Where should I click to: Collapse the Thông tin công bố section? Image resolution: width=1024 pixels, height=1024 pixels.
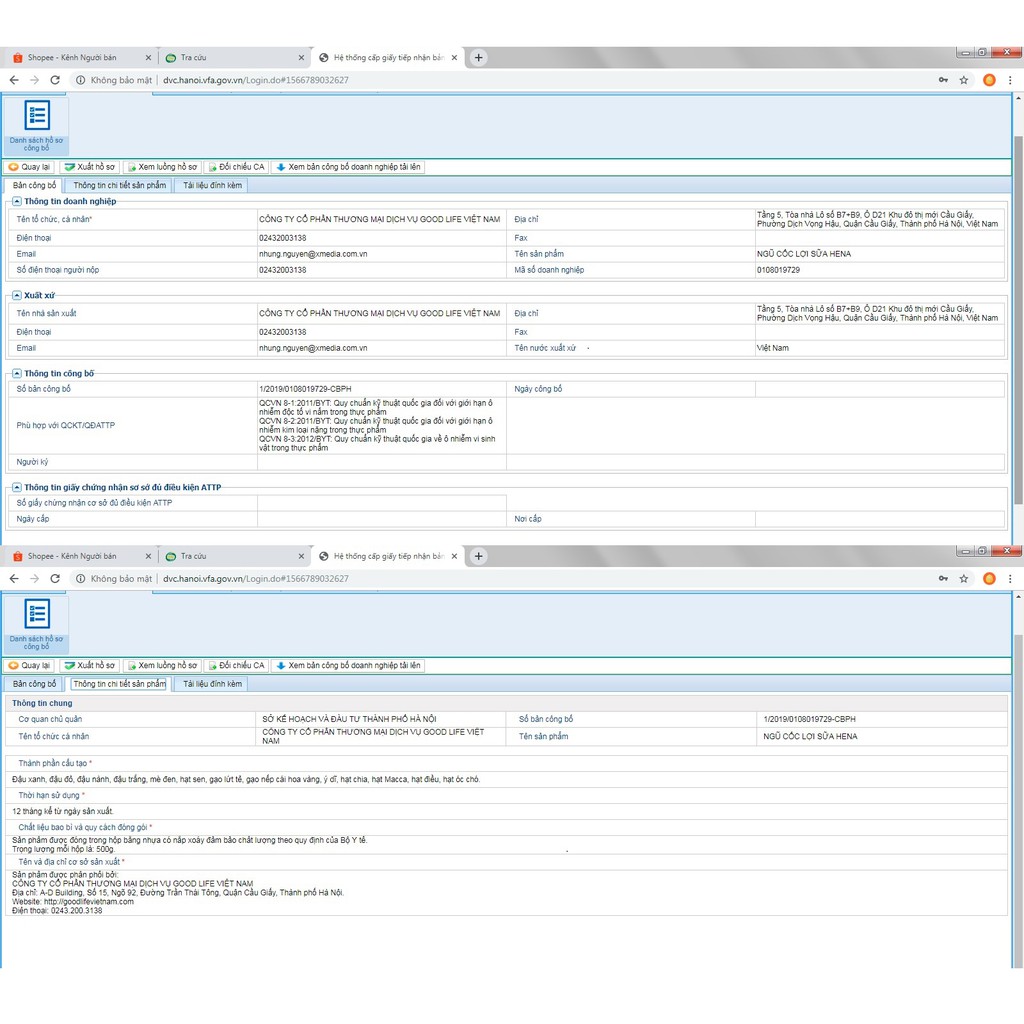click(17, 373)
